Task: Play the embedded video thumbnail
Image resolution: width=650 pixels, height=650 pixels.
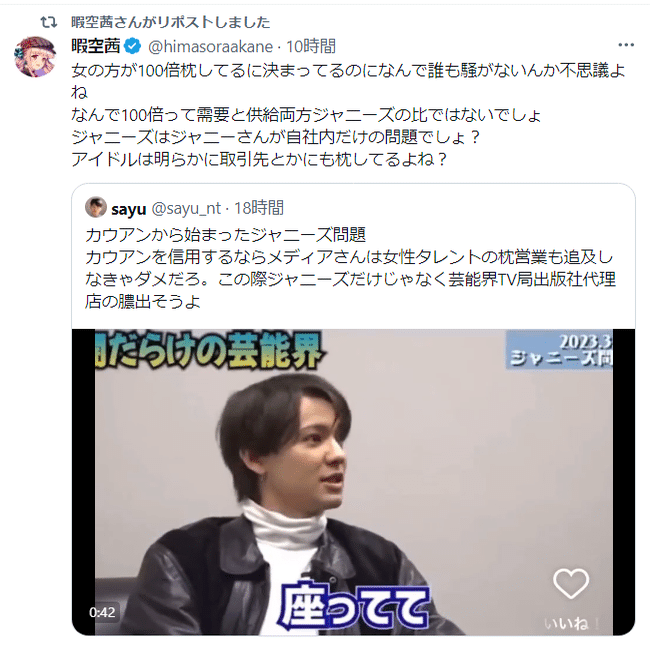Action: tap(353, 482)
